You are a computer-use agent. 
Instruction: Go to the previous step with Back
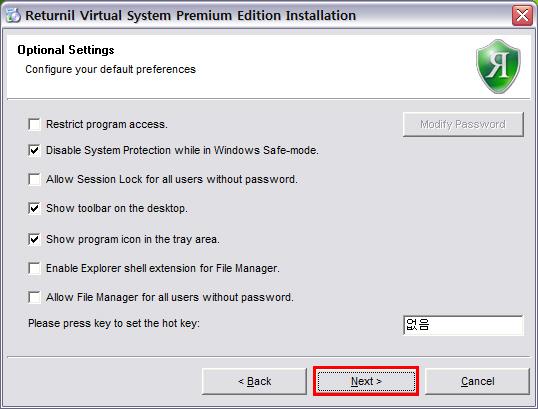point(254,381)
